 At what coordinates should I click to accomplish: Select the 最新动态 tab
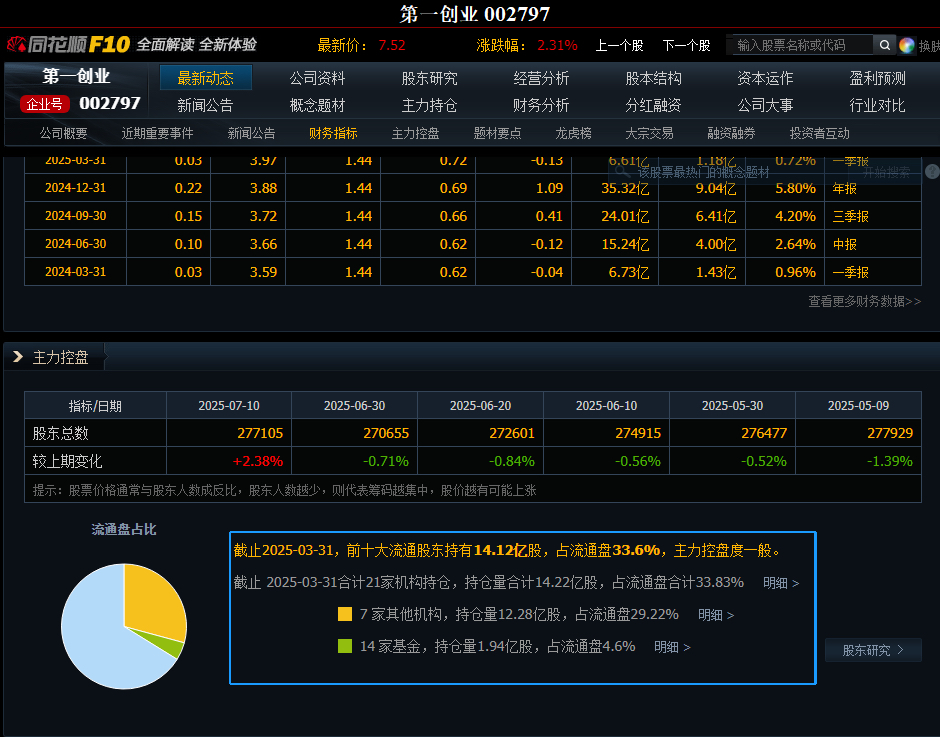[206, 78]
